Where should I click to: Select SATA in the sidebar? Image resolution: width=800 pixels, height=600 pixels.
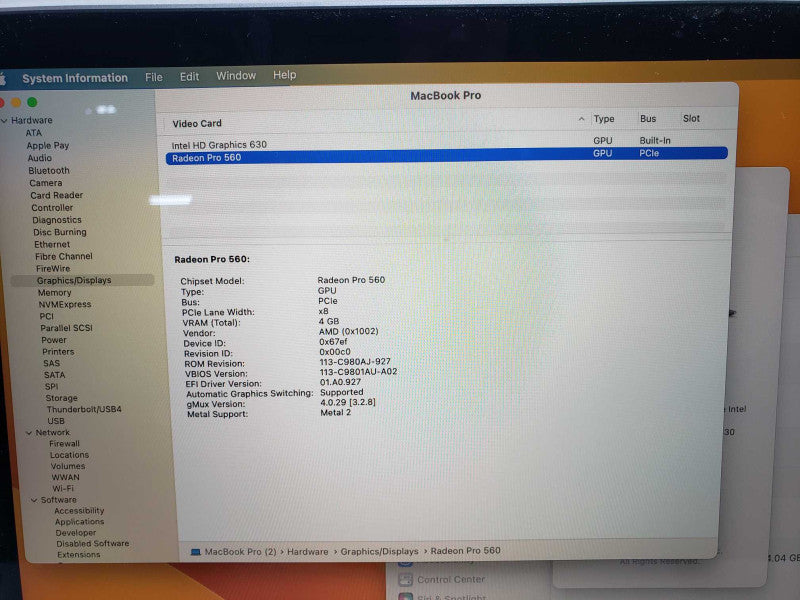pyautogui.click(x=55, y=375)
